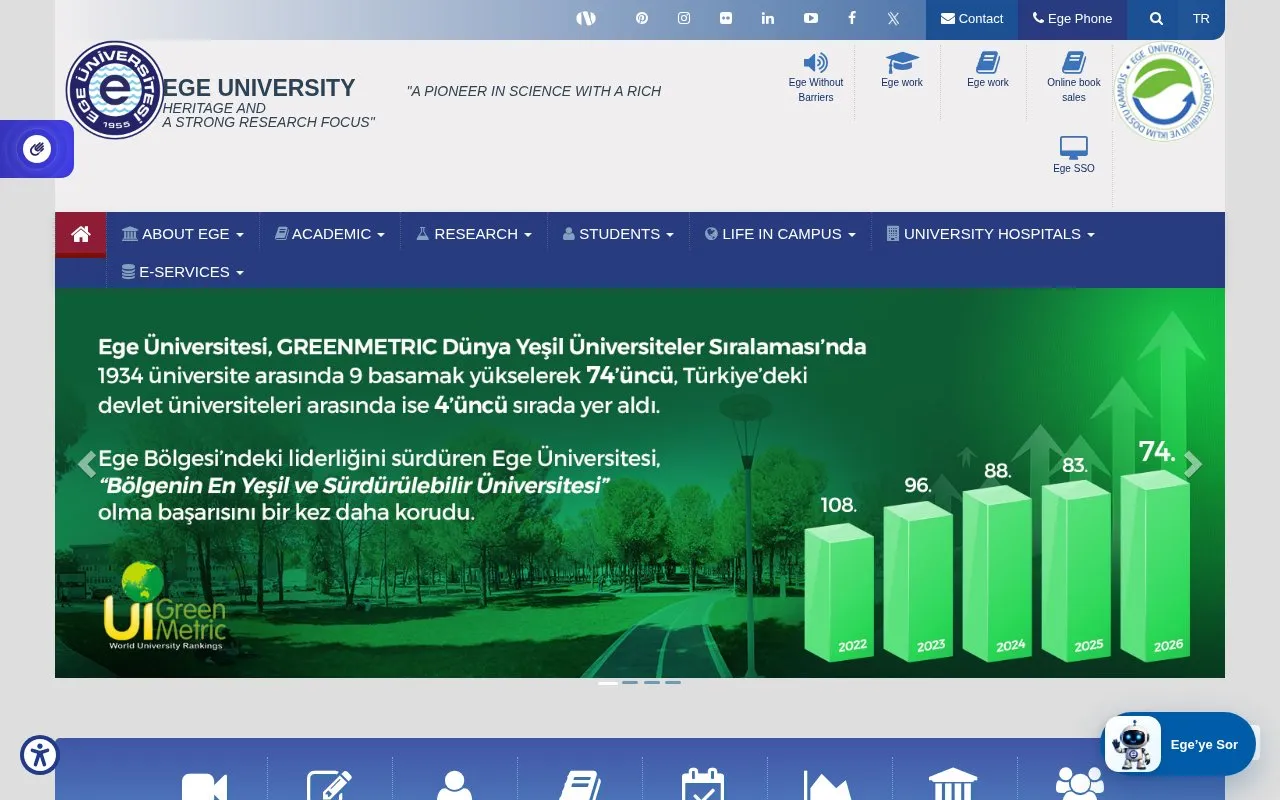
Task: Open the Instagram social icon
Action: [x=684, y=18]
